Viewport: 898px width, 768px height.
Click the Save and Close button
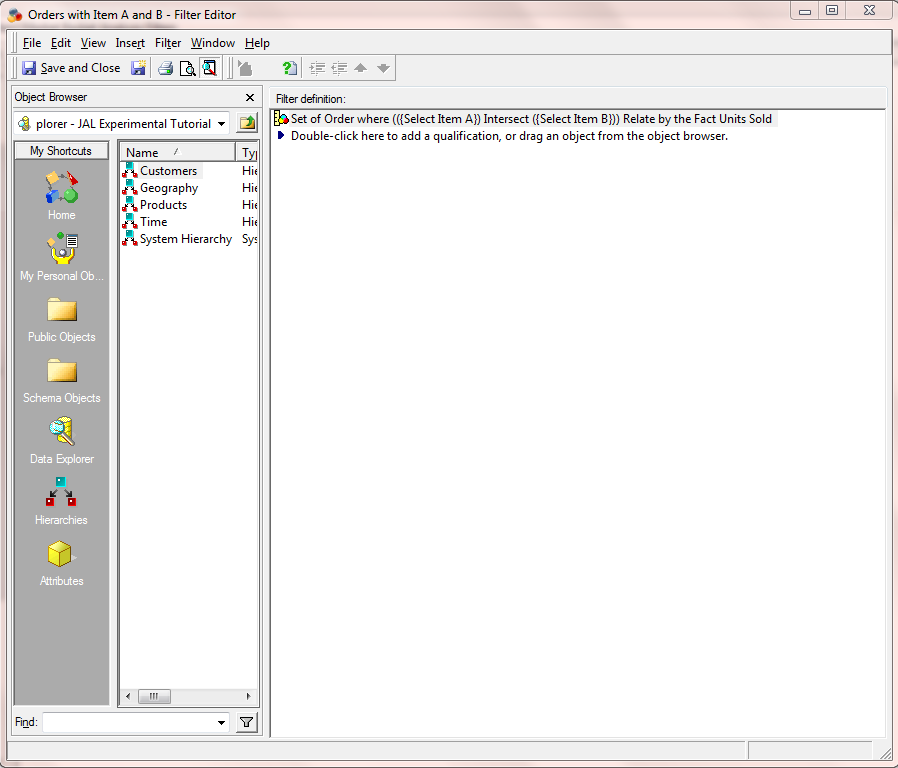(x=71, y=67)
